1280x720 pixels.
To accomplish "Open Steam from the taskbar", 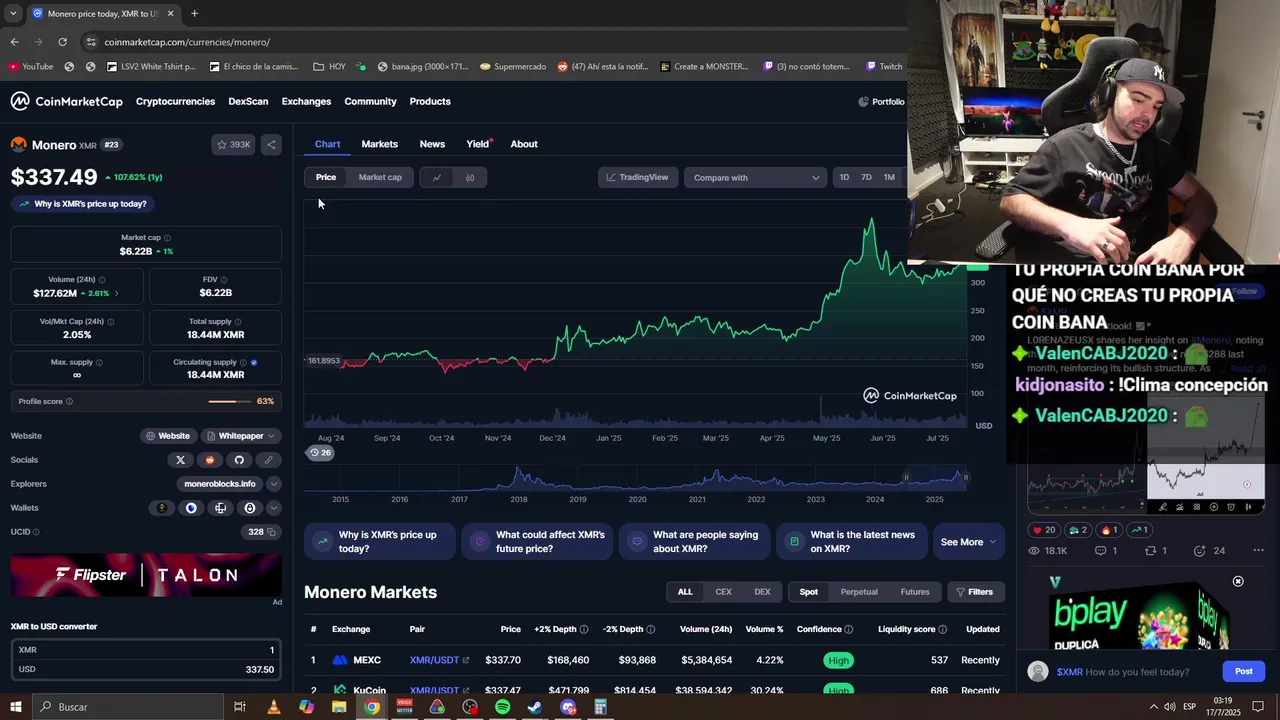I will coord(535,707).
